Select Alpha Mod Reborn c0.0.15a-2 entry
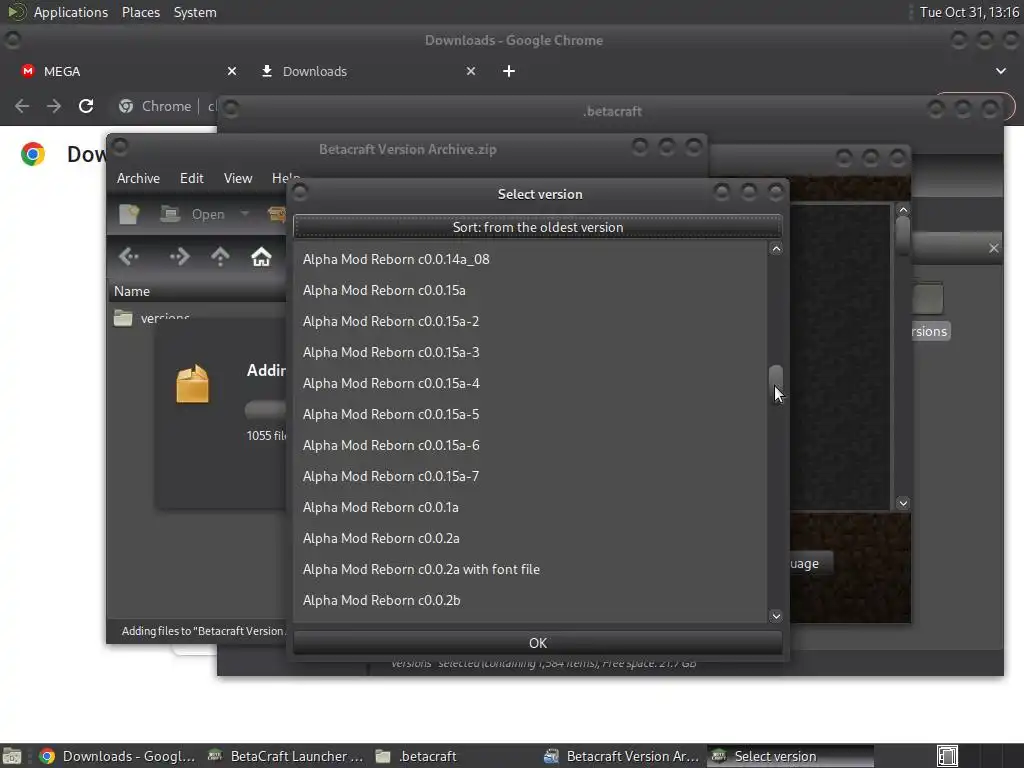Screen dimensions: 1024x768 point(530,321)
